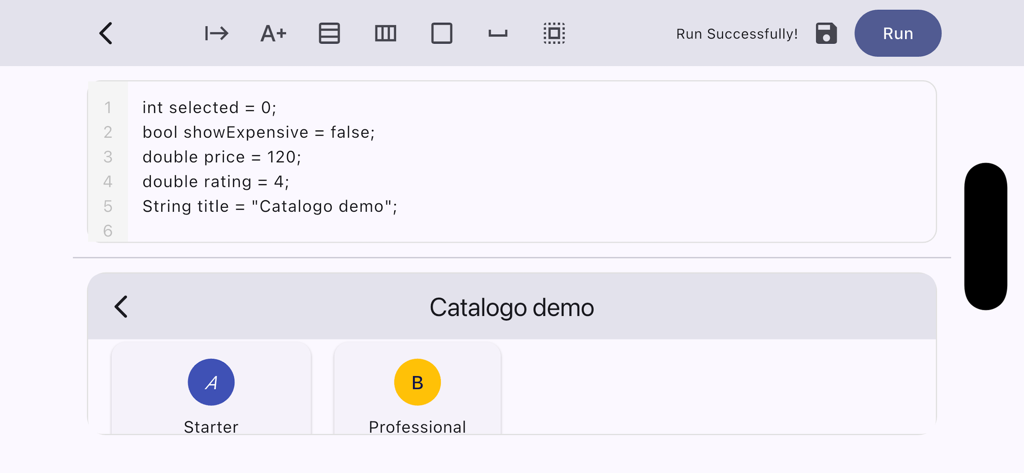The height and width of the screenshot is (473, 1024).
Task: Open the Professional card
Action: pyautogui.click(x=417, y=388)
